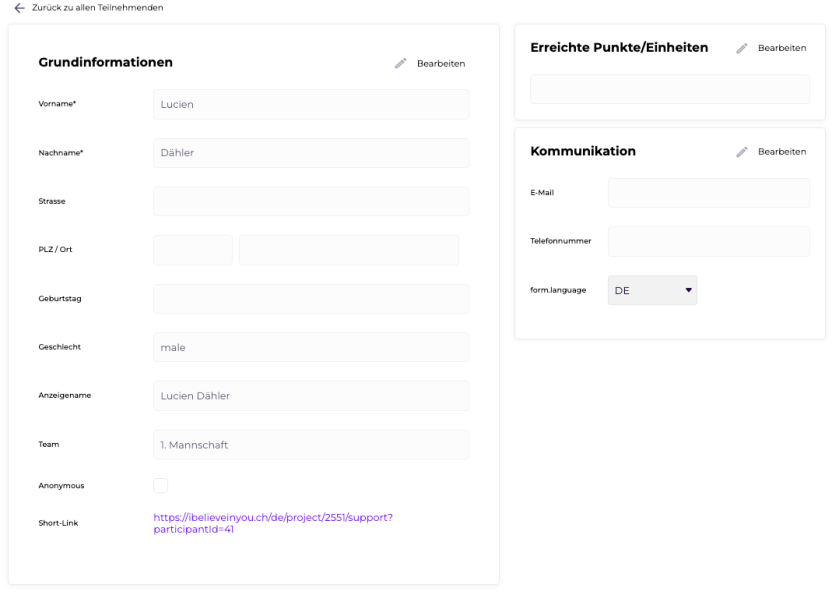Click Bearbeiten for Kommunikation
Screen dimensions: 838x592
[782, 152]
